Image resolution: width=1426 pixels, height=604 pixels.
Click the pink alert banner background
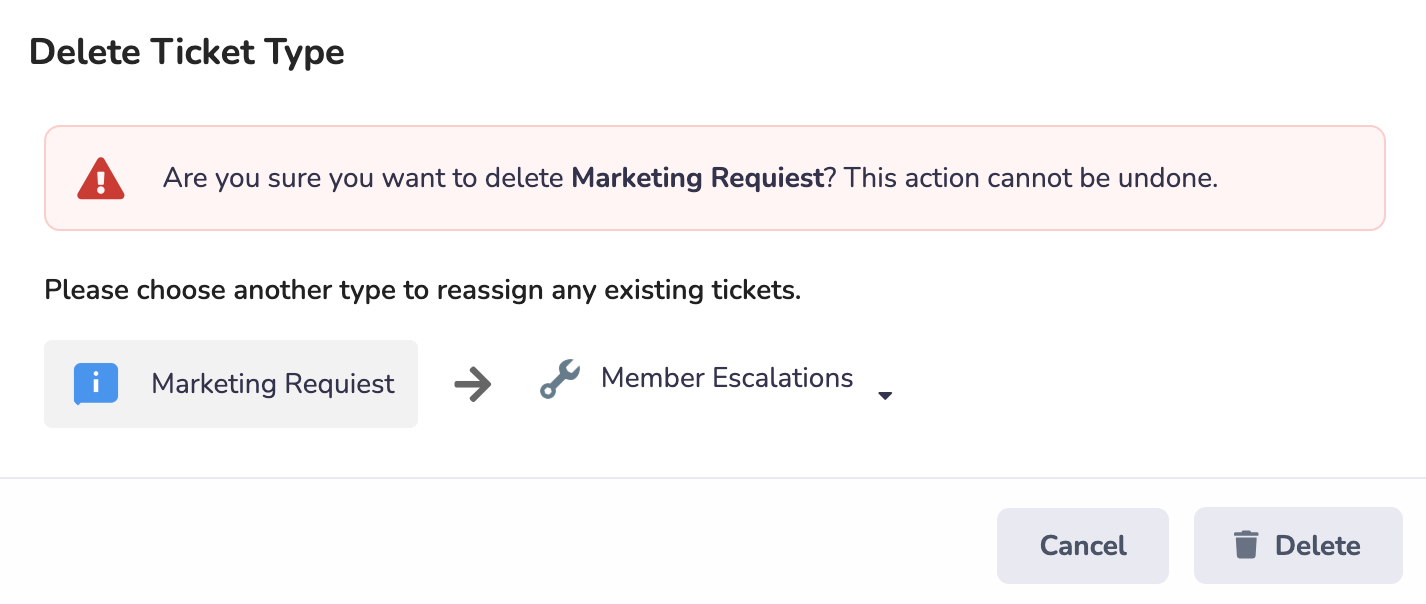(1300, 210)
